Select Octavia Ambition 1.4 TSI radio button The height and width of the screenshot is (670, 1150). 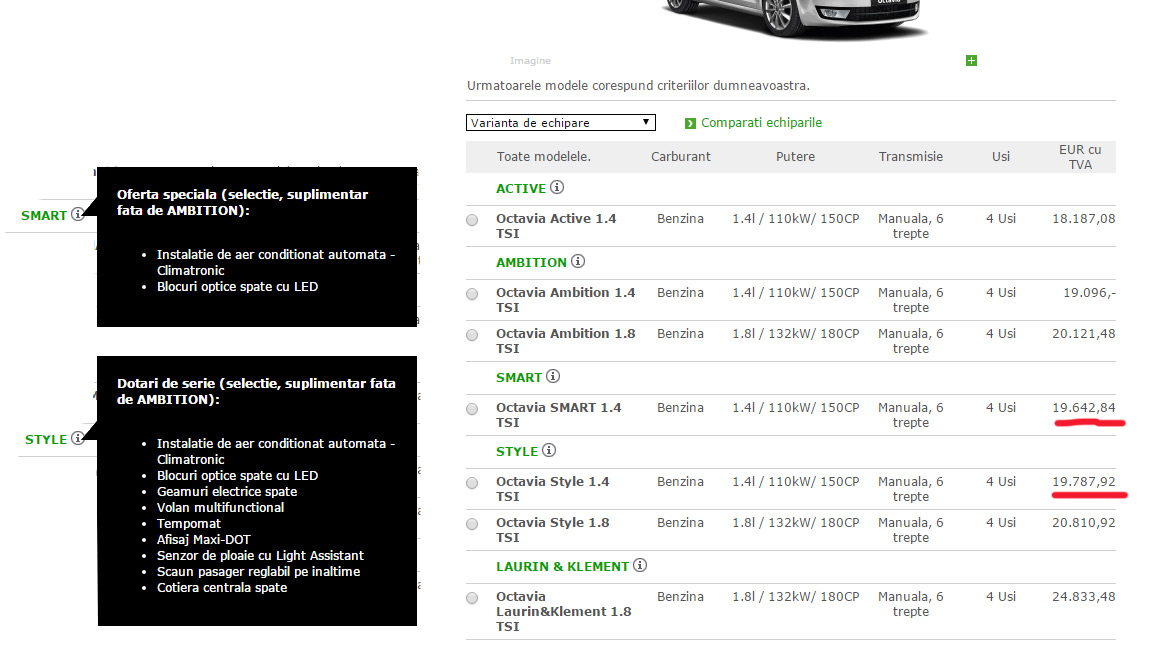(472, 294)
